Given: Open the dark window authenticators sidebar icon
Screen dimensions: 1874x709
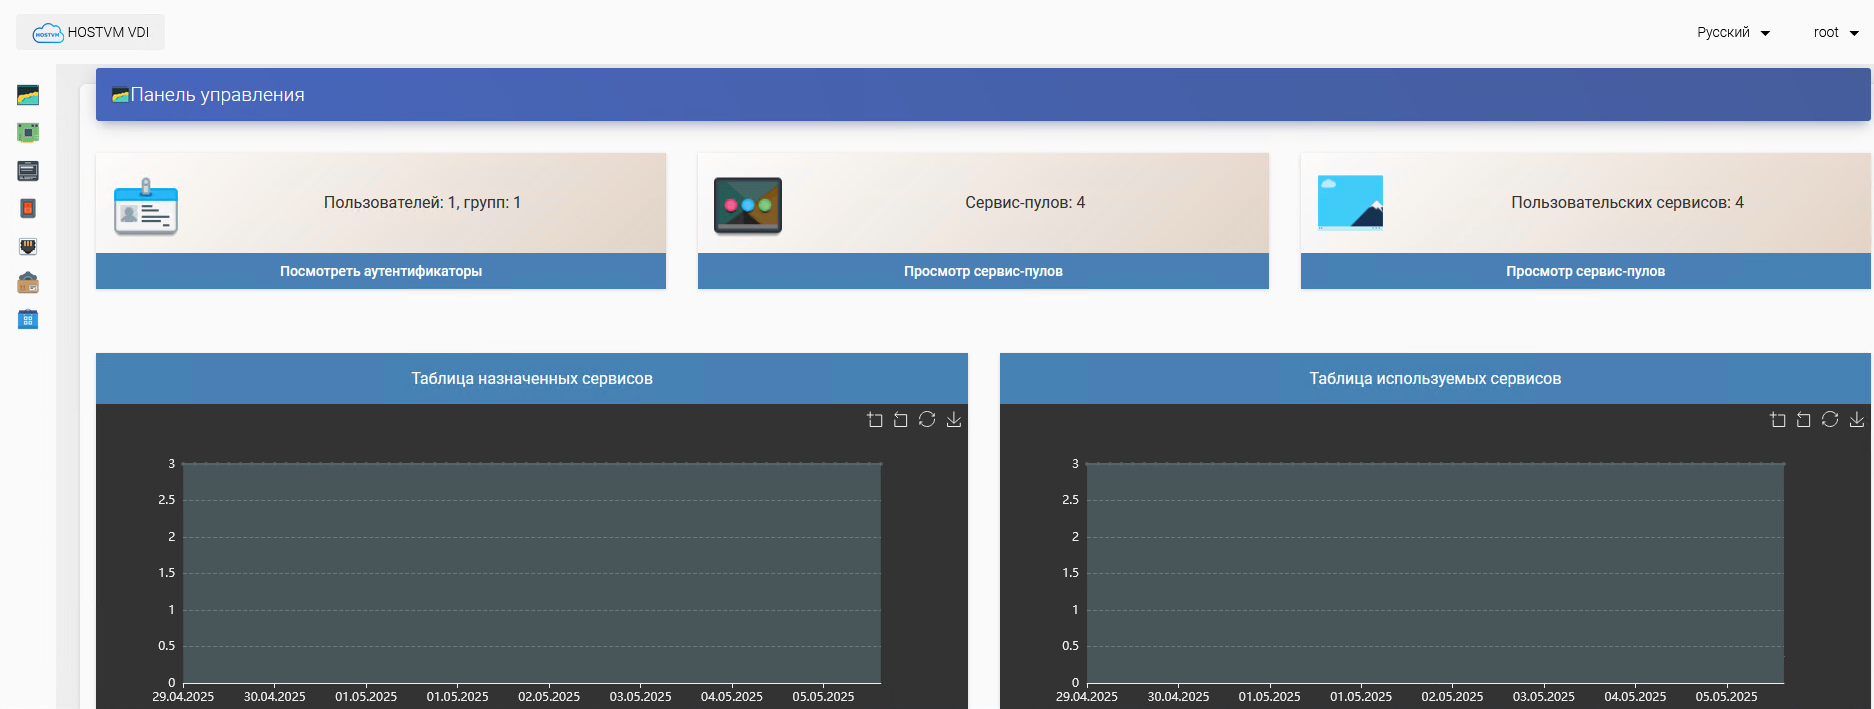Looking at the screenshot, I should [x=28, y=171].
